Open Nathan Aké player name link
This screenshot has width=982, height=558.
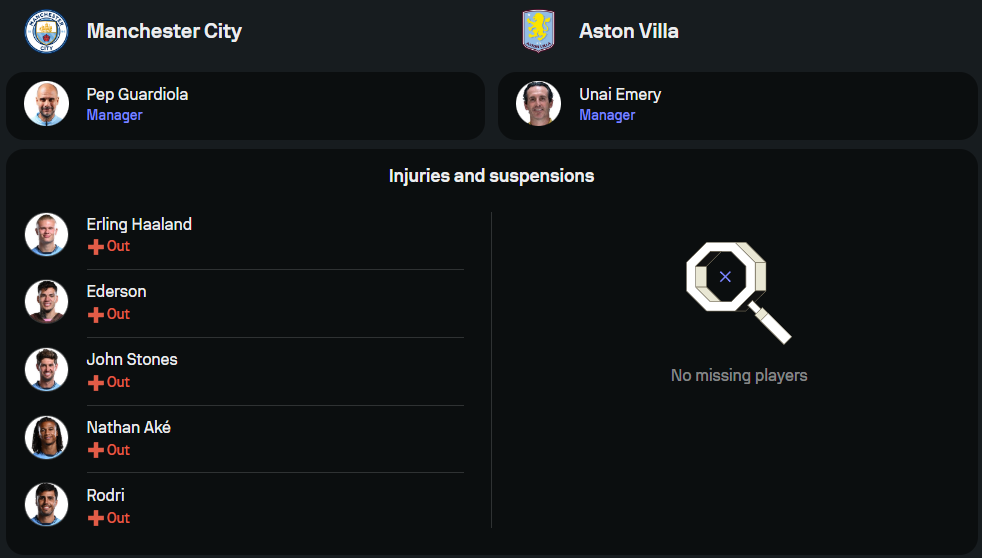click(128, 427)
